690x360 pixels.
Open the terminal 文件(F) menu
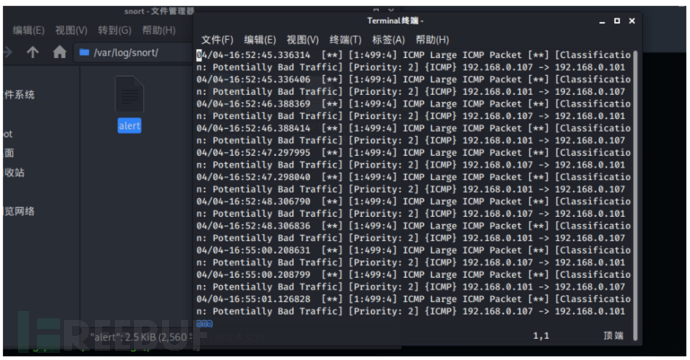[217, 40]
